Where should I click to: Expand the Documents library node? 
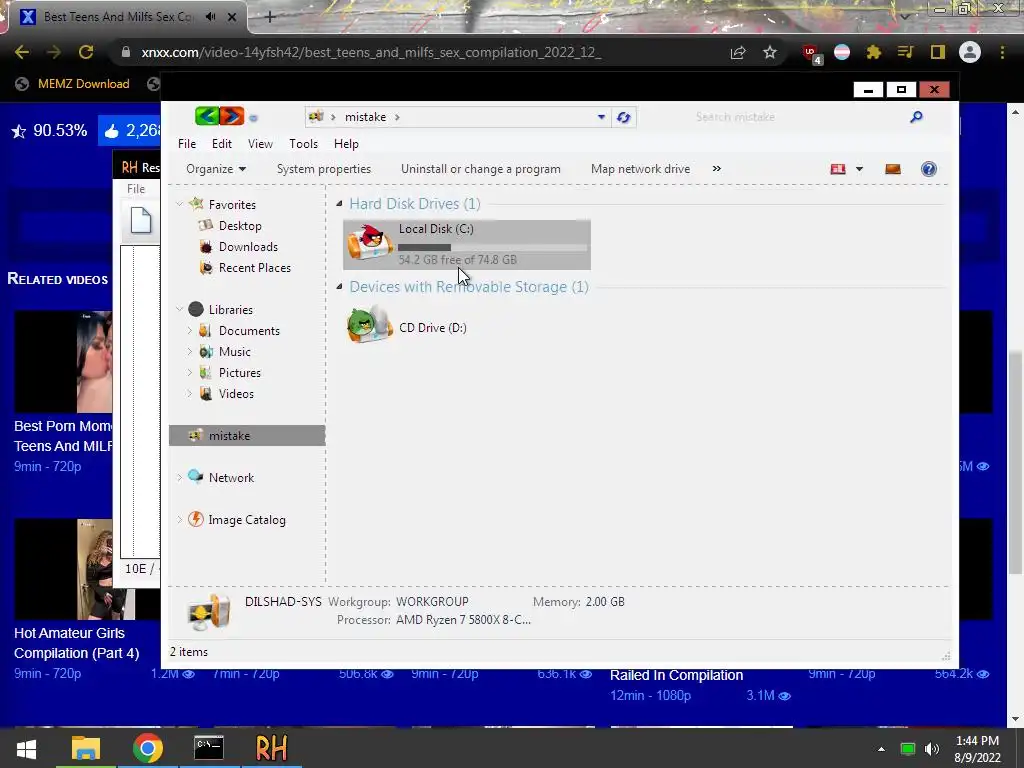coord(189,330)
